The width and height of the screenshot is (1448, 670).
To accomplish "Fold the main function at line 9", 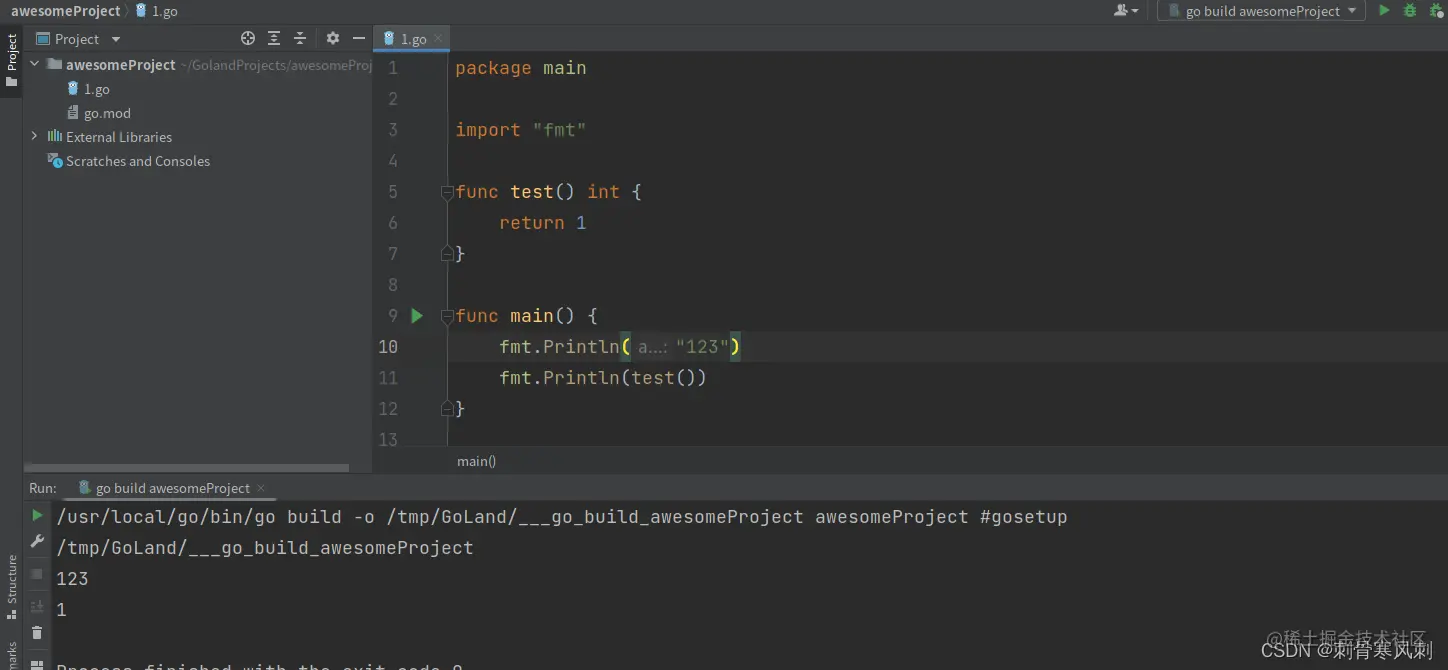I will tap(447, 316).
